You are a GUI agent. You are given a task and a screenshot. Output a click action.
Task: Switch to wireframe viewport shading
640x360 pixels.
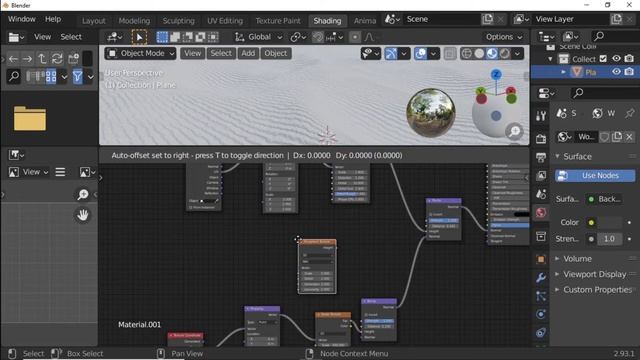(x=467, y=53)
